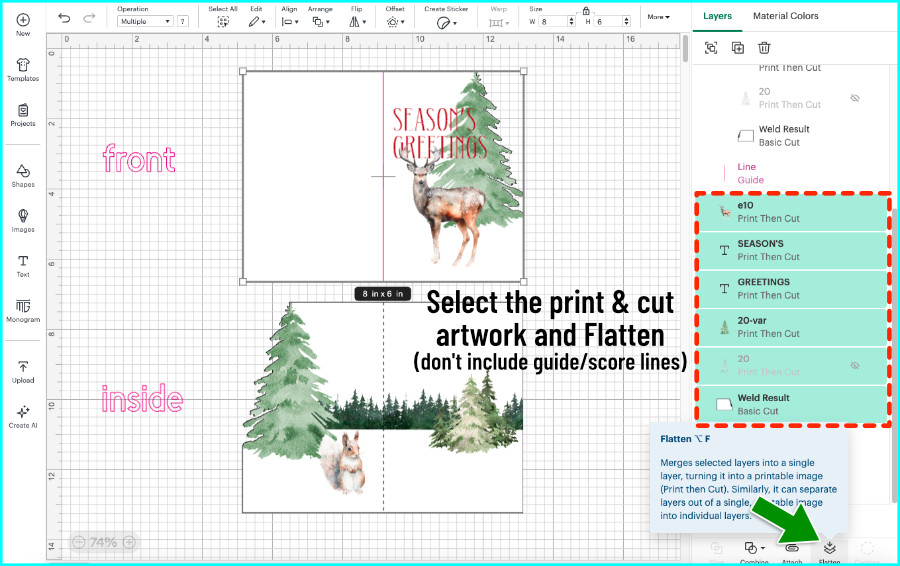This screenshot has width=900, height=566.
Task: Click the Attach paperclip icon
Action: click(792, 548)
